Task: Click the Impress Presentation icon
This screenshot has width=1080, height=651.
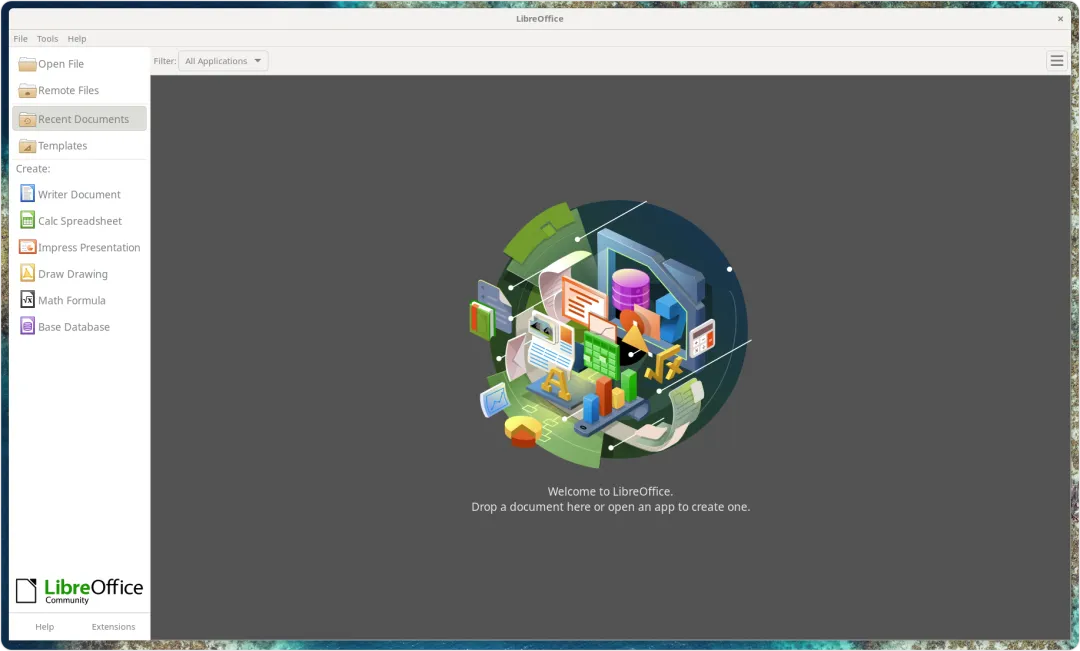Action: pyautogui.click(x=27, y=247)
